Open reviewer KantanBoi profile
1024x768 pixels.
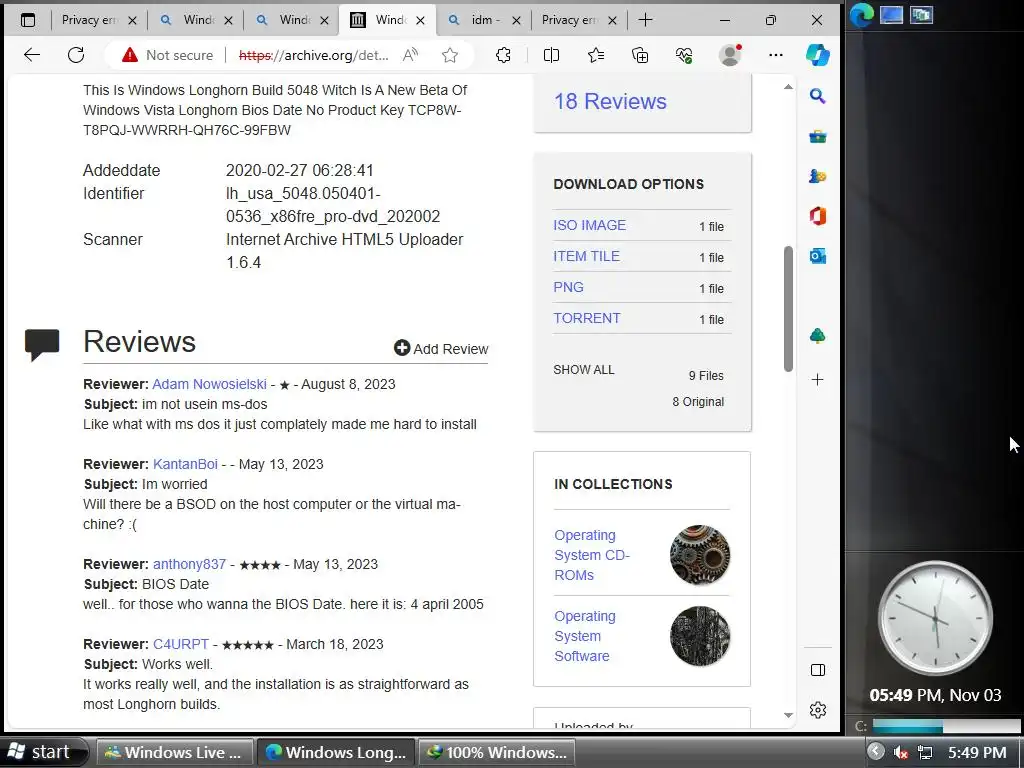coord(185,464)
